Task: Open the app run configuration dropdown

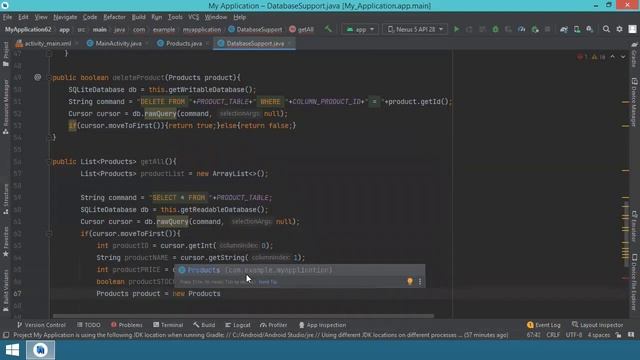Action: [x=360, y=29]
